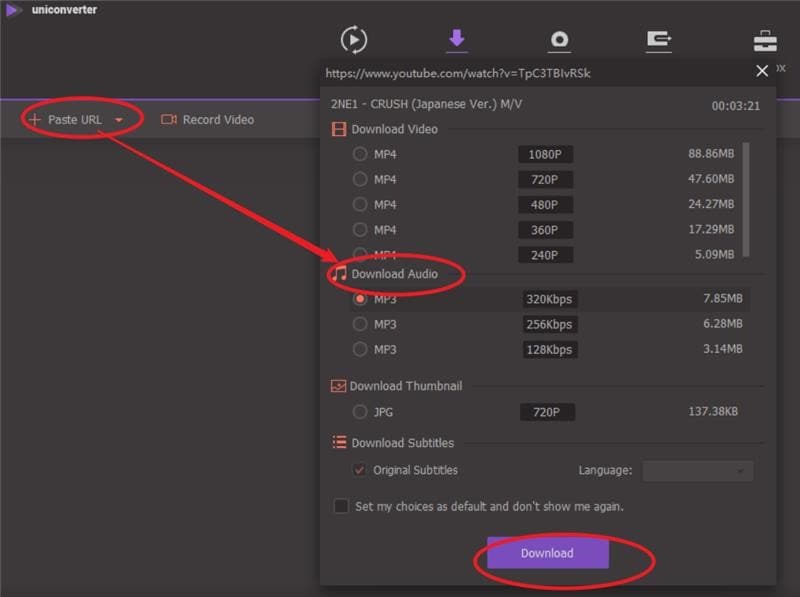
Task: Select the Download tab icon
Action: click(x=456, y=40)
